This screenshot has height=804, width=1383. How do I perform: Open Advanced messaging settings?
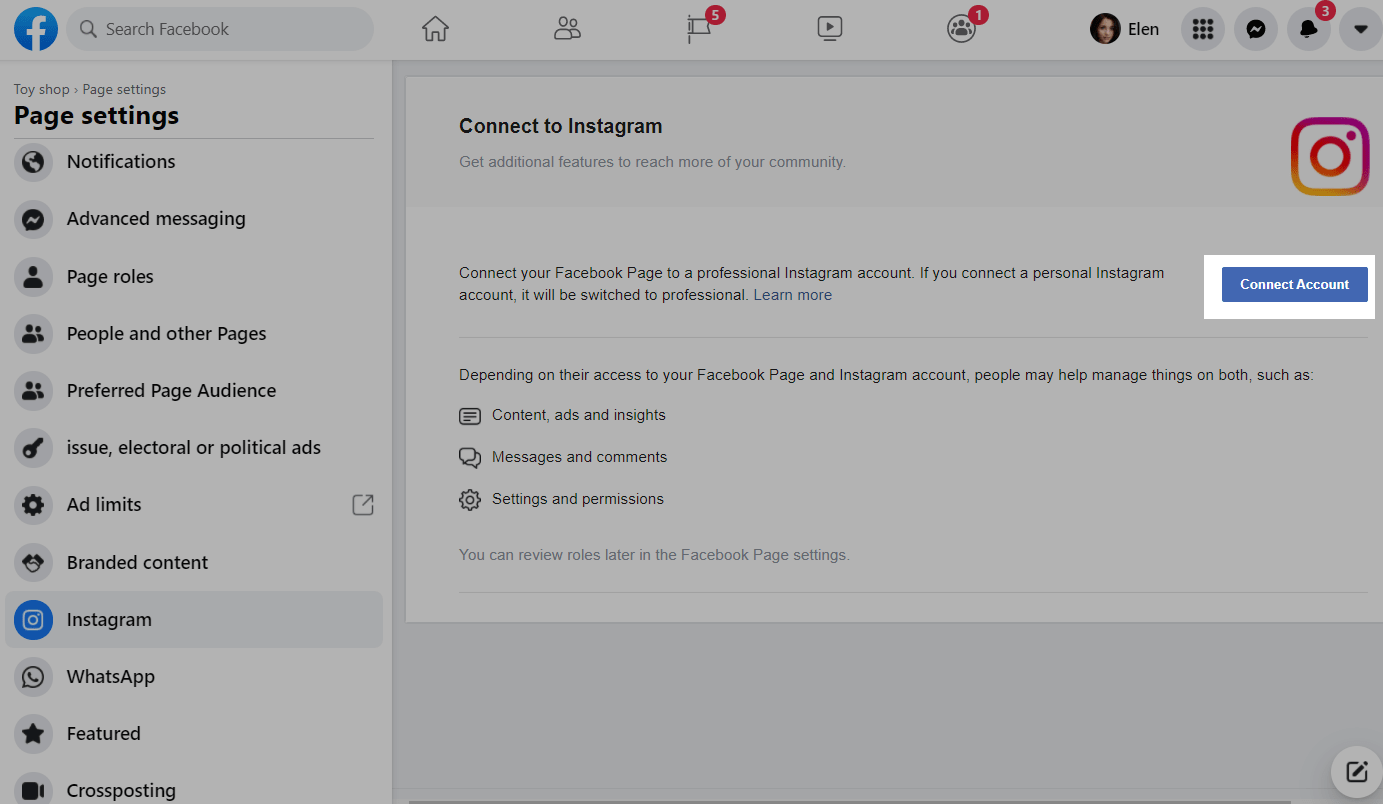click(x=194, y=219)
